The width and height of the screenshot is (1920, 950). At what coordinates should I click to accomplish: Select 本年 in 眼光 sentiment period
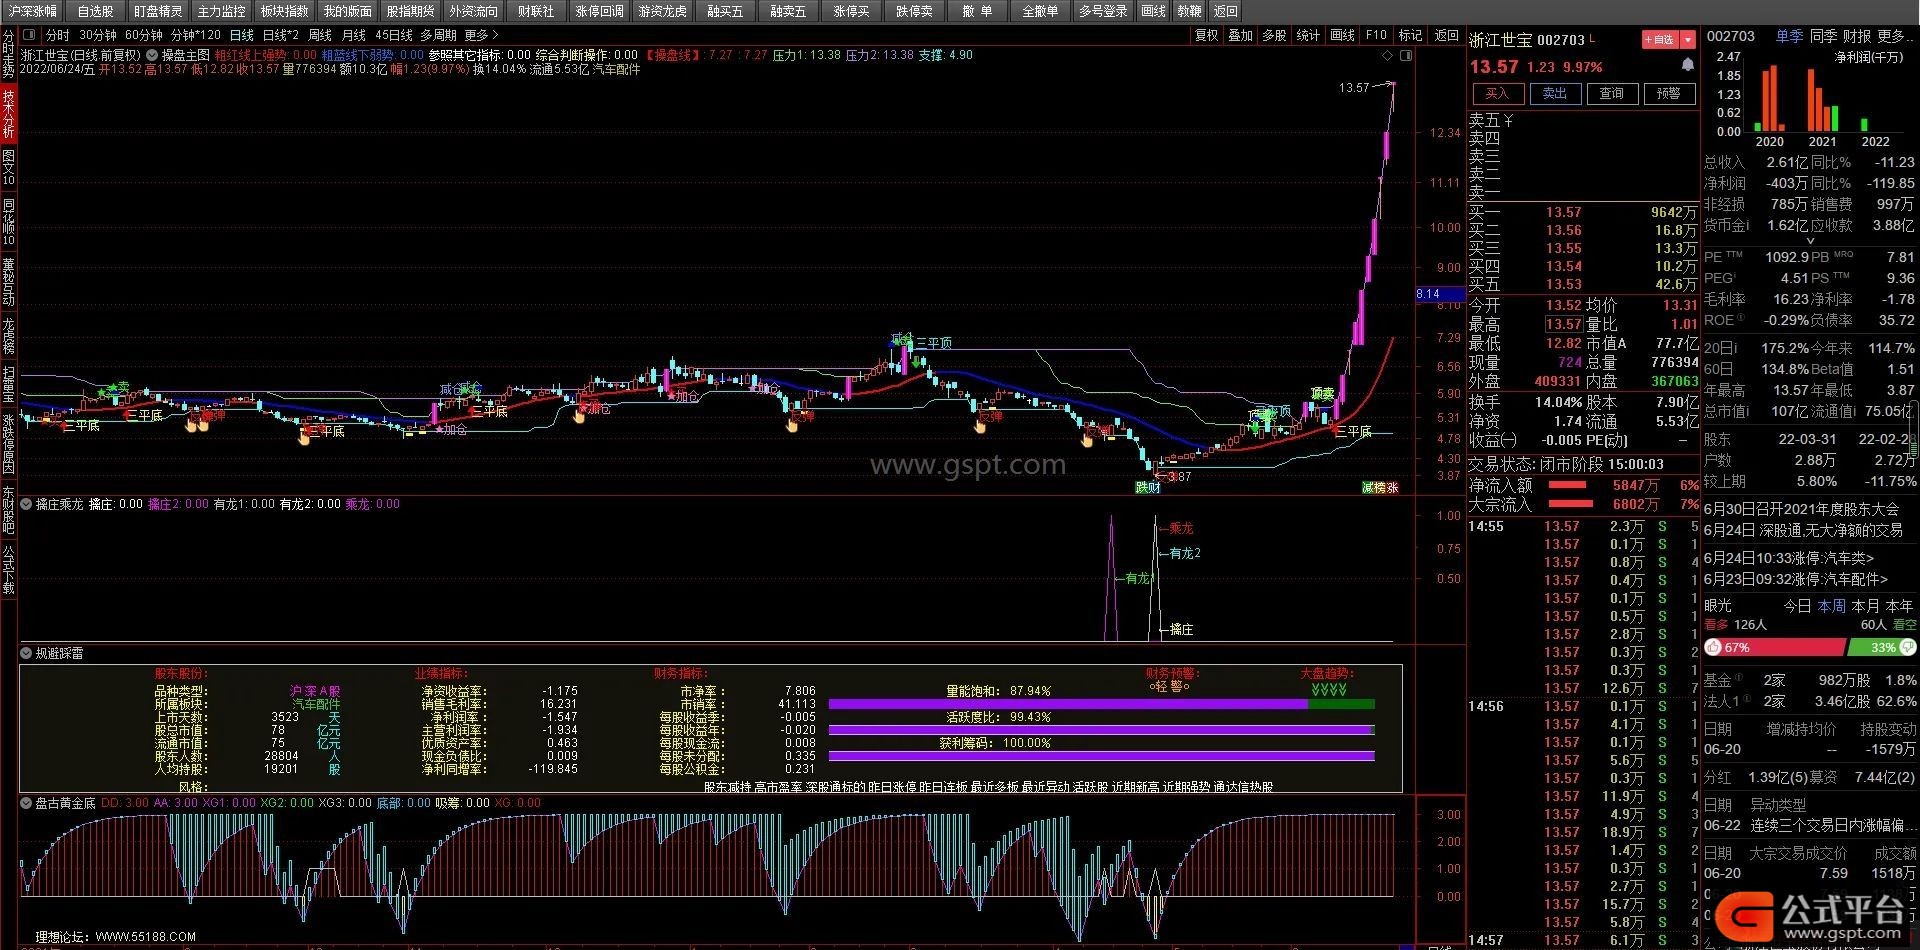click(1899, 606)
